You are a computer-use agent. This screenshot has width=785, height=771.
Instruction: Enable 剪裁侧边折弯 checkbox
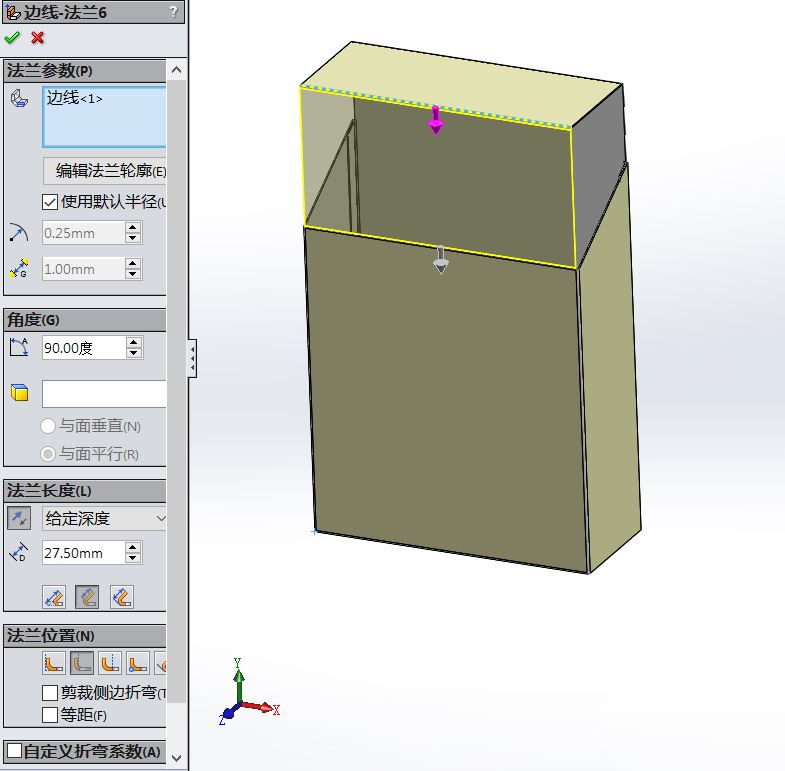[50, 693]
